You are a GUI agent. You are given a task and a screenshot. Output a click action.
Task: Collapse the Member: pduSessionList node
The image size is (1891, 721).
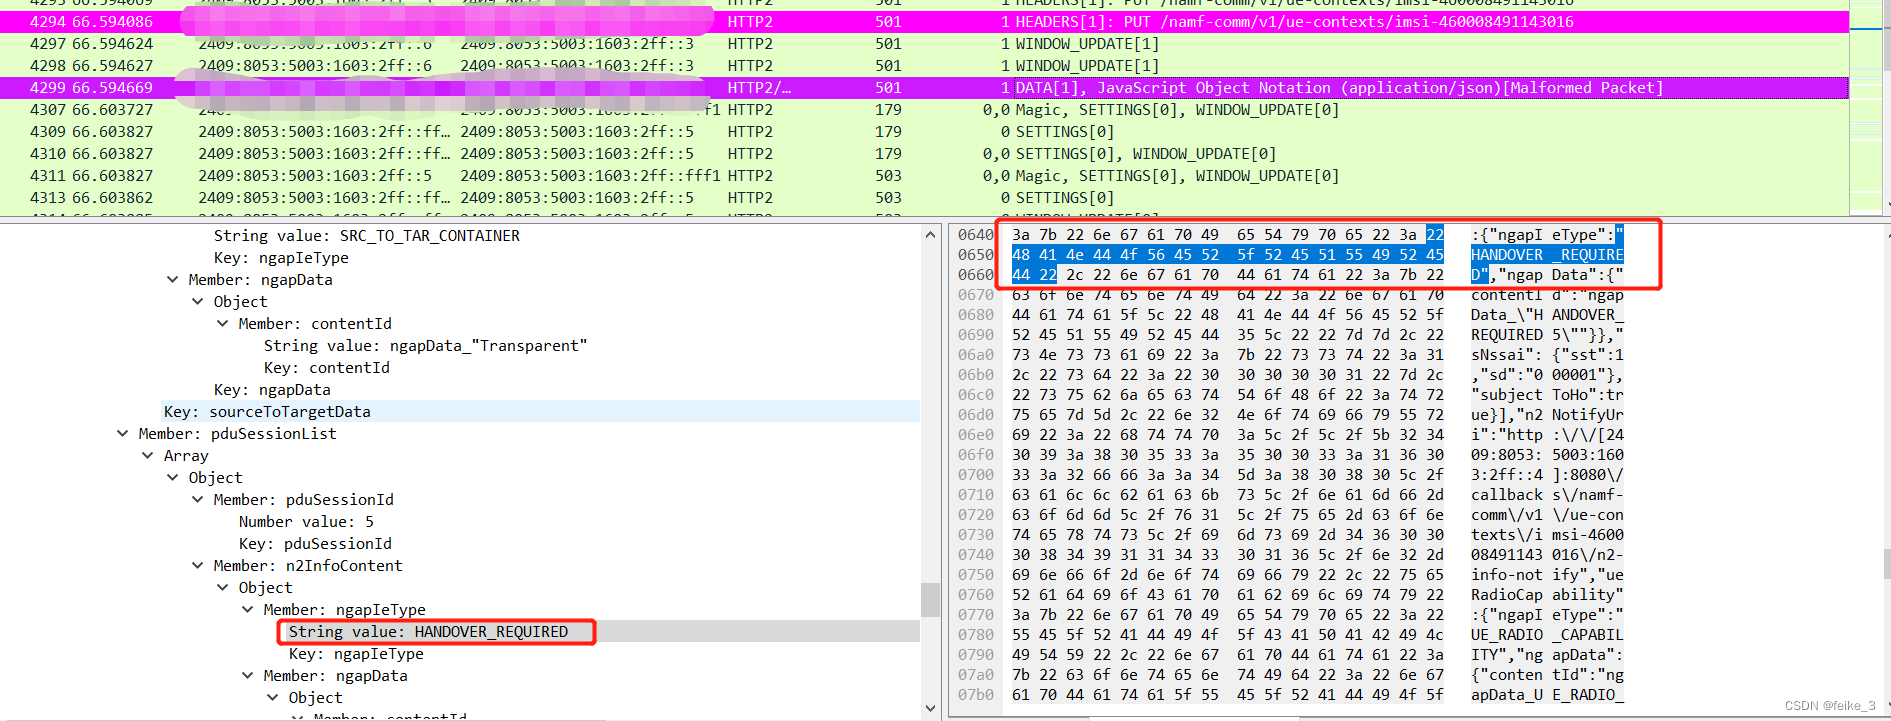point(123,434)
